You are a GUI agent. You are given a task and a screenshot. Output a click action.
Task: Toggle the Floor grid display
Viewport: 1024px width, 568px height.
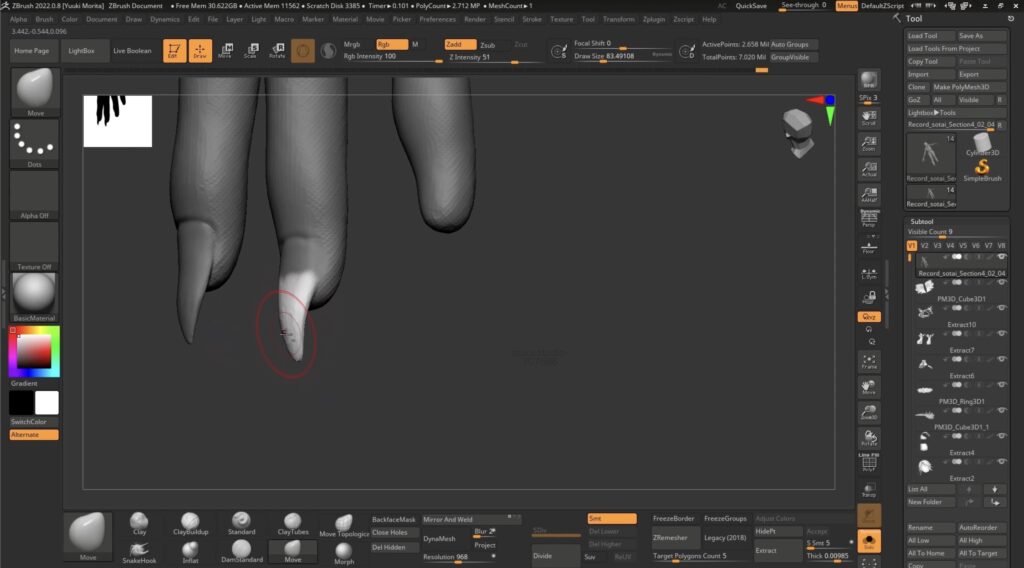[869, 246]
